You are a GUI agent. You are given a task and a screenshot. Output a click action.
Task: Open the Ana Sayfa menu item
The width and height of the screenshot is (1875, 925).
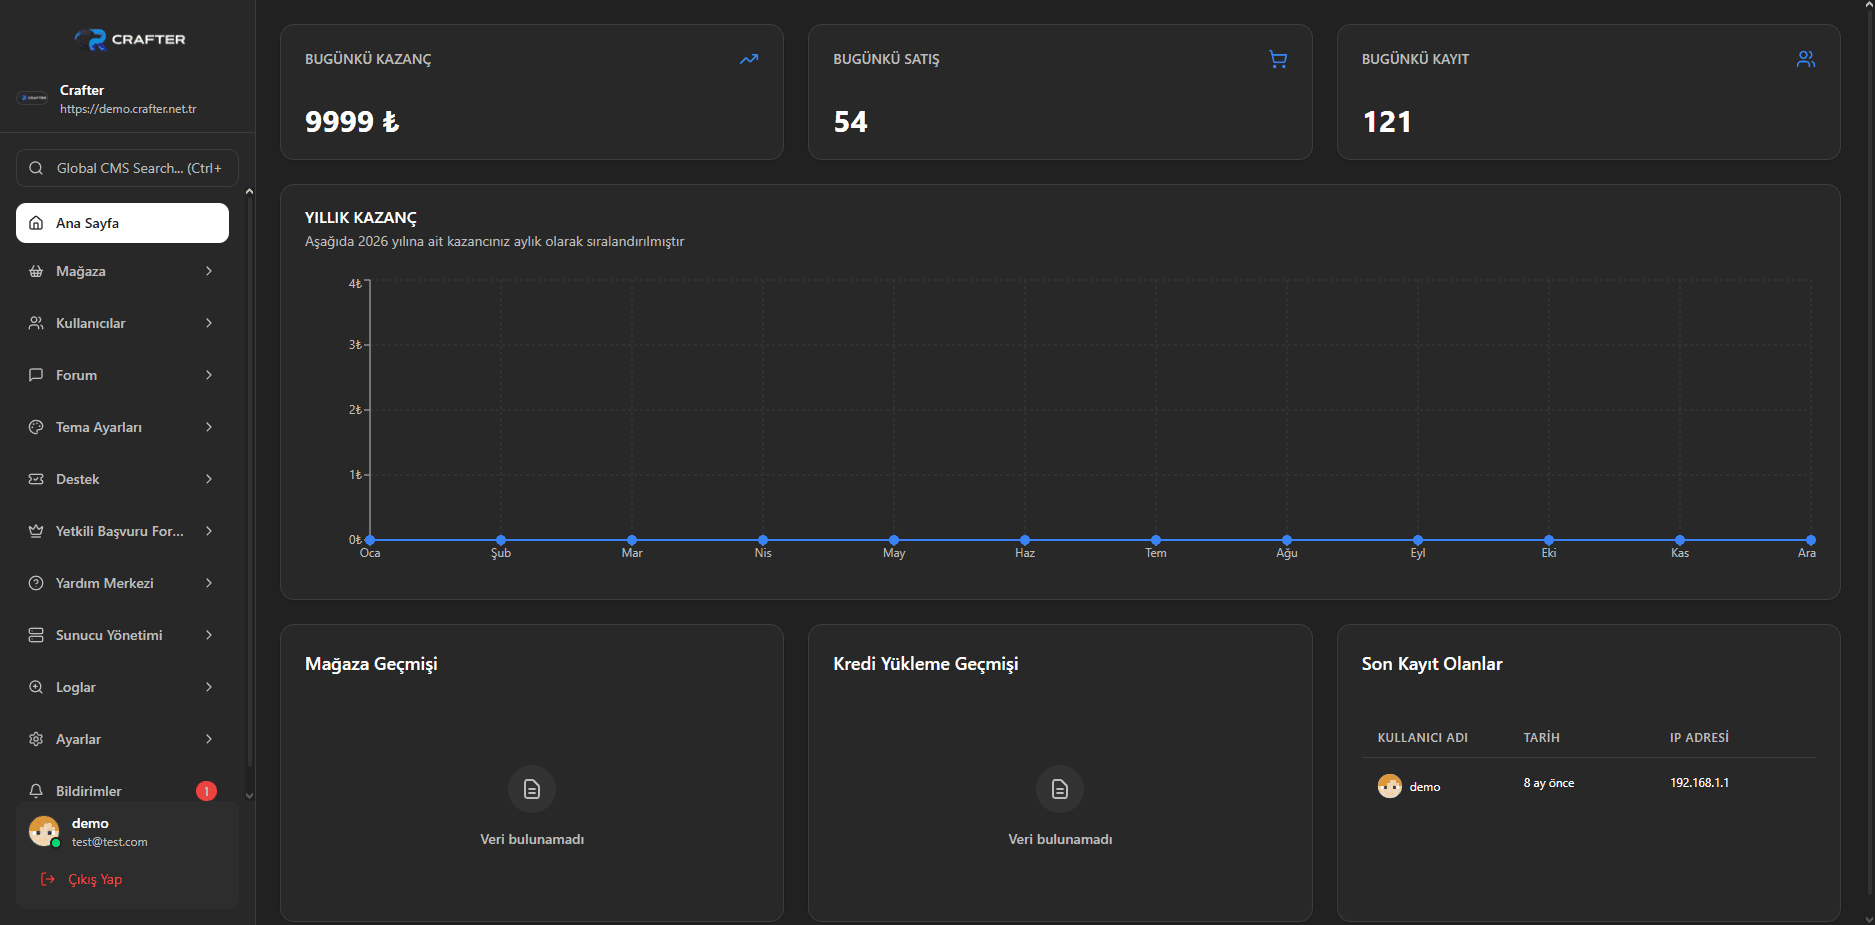click(122, 223)
